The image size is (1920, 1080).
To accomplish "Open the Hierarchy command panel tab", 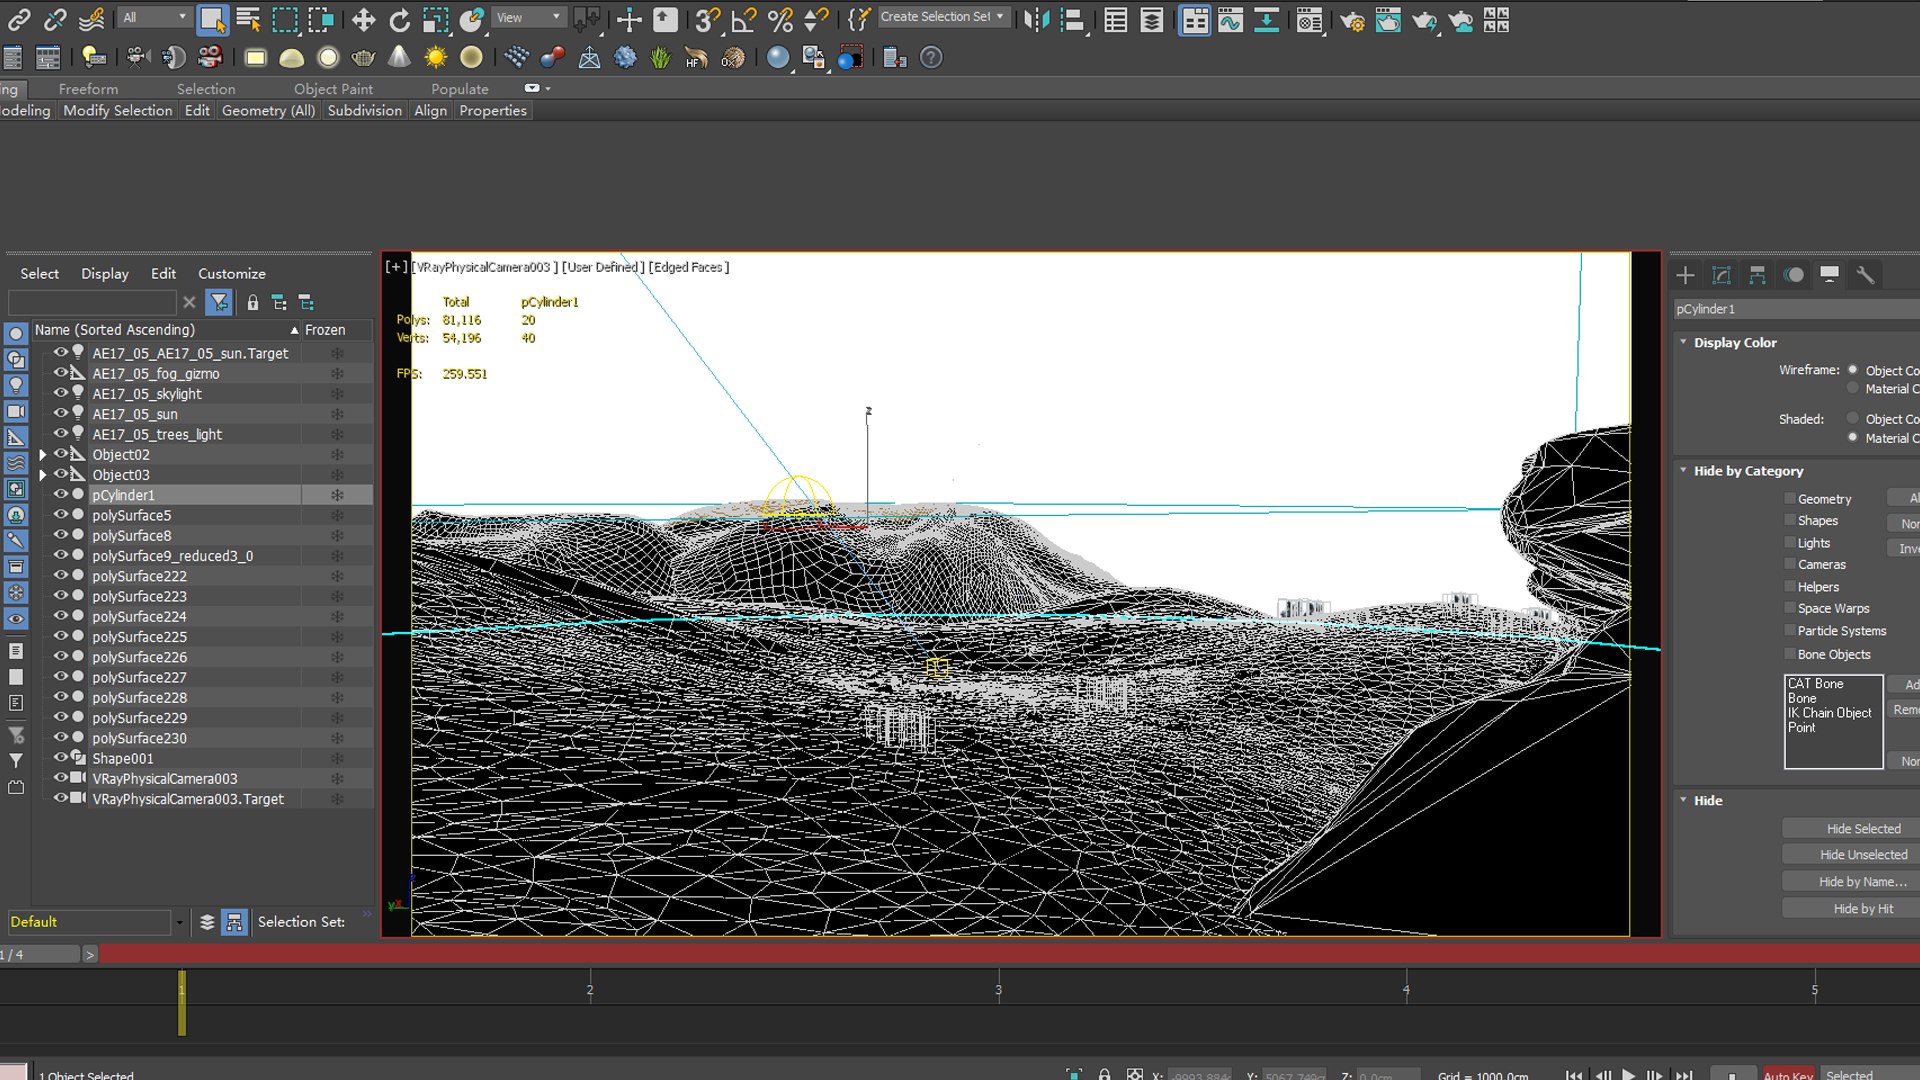I will (x=1757, y=275).
